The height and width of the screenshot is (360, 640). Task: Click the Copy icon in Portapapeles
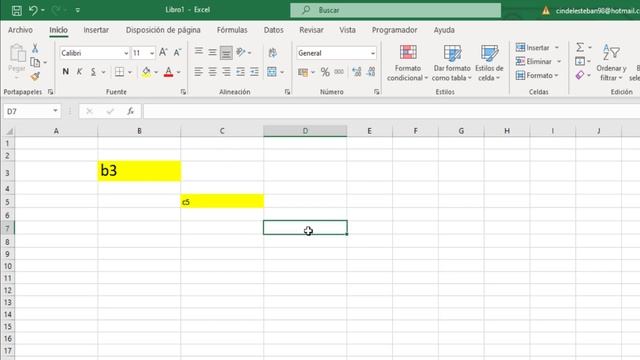click(36, 62)
